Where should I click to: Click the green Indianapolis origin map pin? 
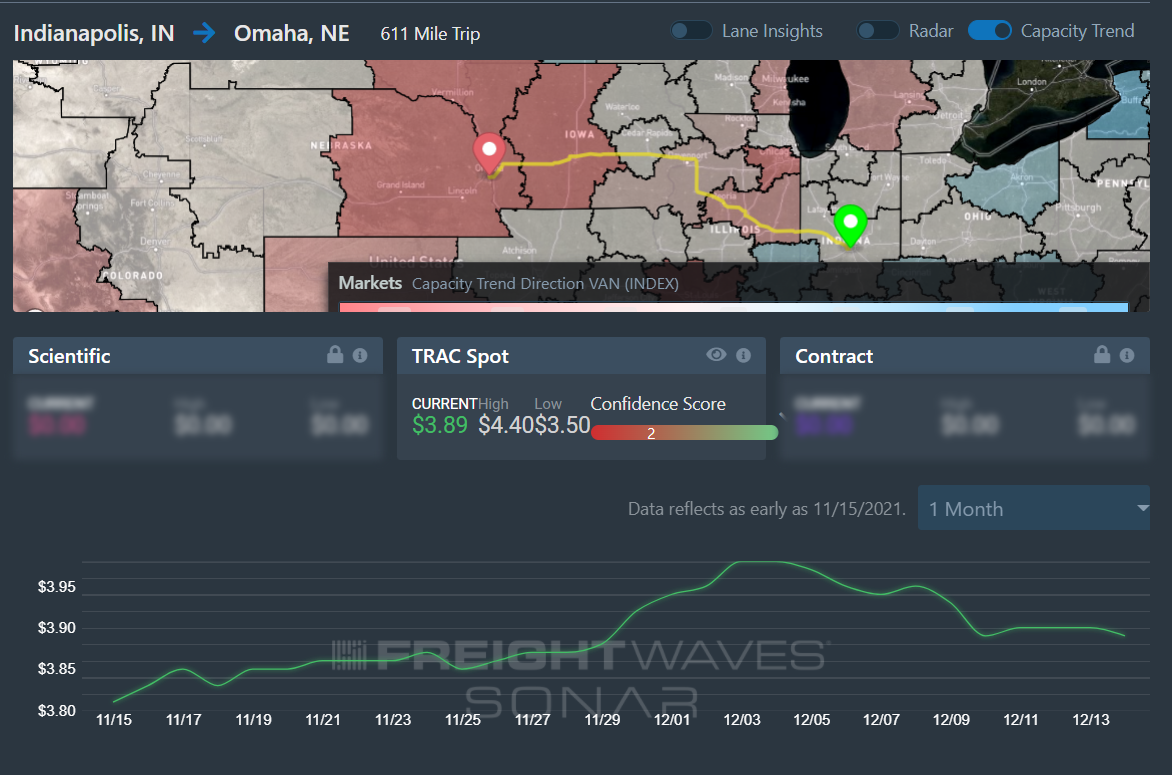[850, 226]
